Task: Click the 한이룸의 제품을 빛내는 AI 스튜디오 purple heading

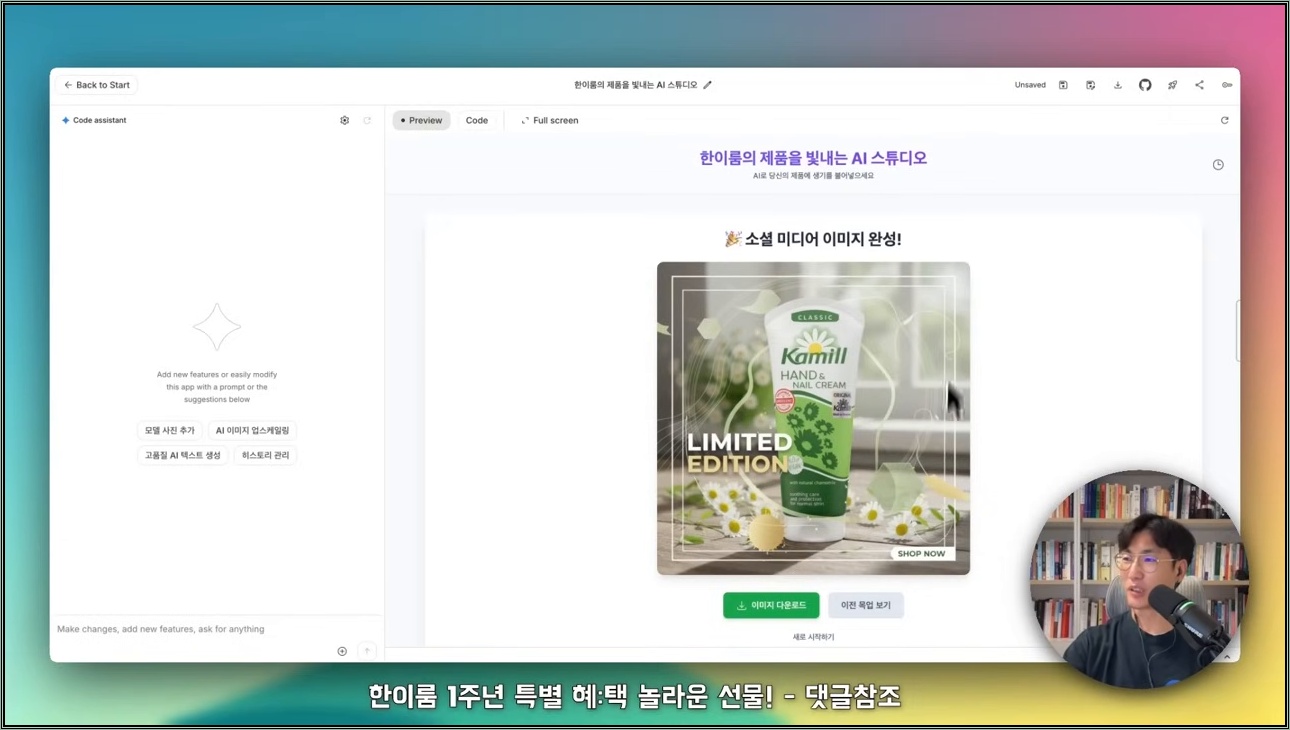Action: 813,158
